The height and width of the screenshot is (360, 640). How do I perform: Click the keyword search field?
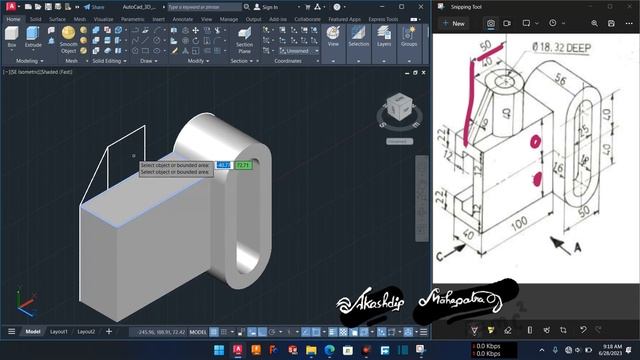204,7
